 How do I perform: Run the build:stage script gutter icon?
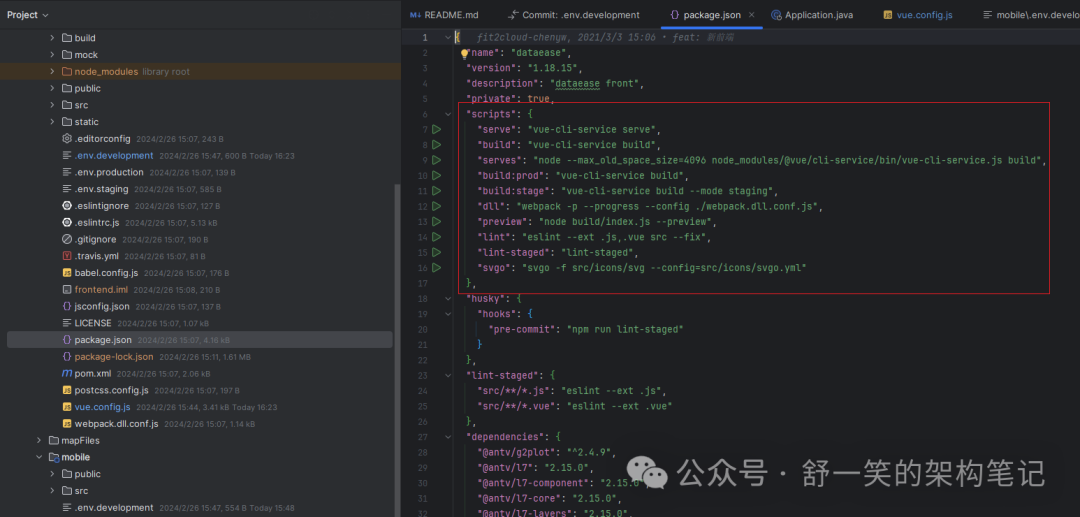click(x=436, y=191)
